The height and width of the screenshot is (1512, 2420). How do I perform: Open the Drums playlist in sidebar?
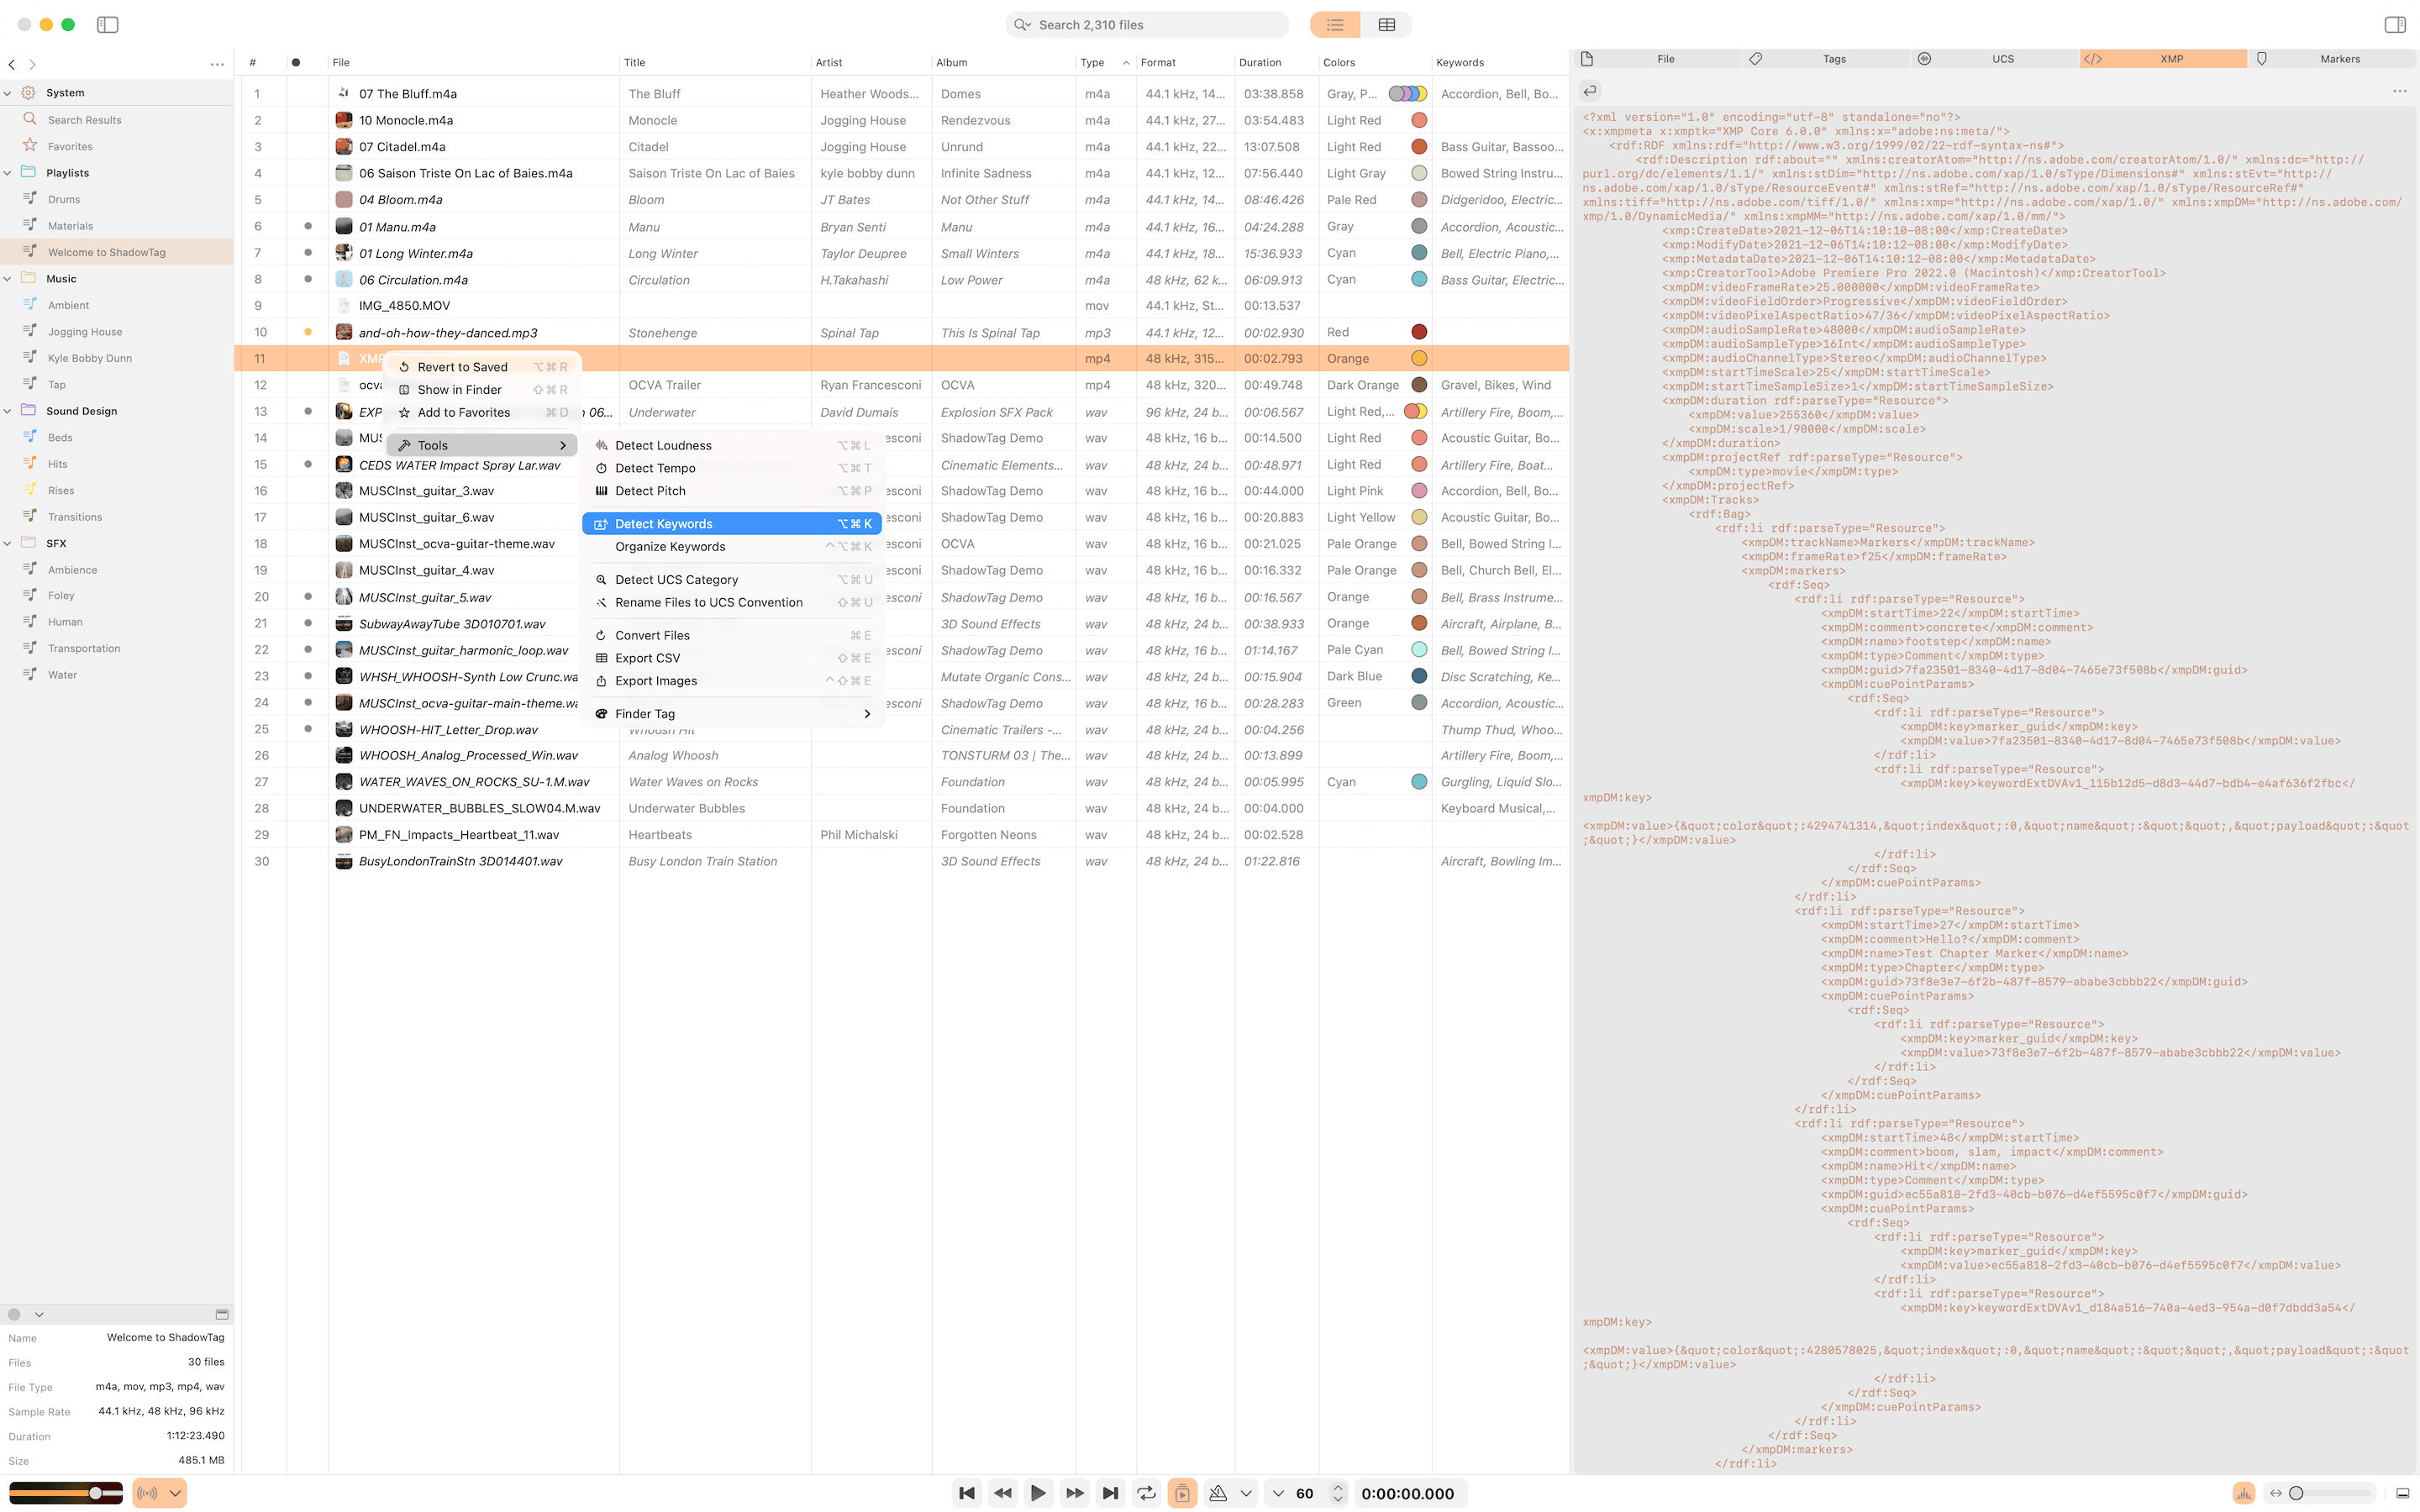64,198
